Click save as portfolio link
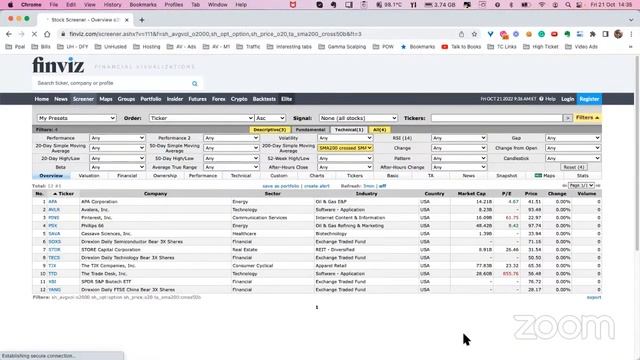 281,186
